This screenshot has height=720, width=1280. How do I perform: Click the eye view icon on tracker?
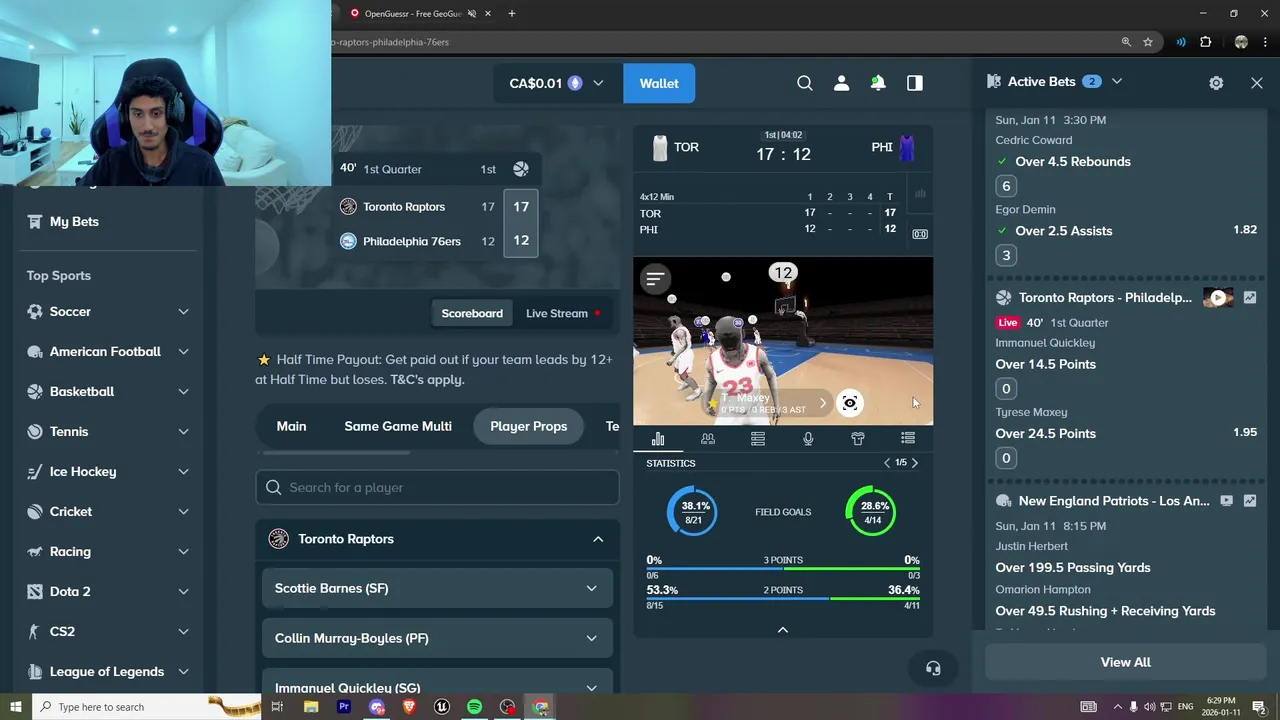point(849,403)
